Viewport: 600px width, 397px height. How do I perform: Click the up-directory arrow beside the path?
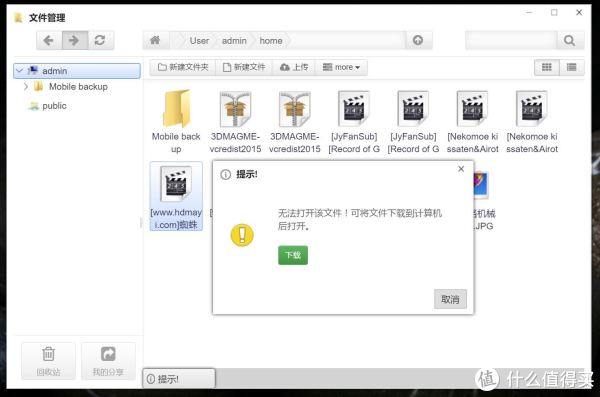pyautogui.click(x=418, y=40)
